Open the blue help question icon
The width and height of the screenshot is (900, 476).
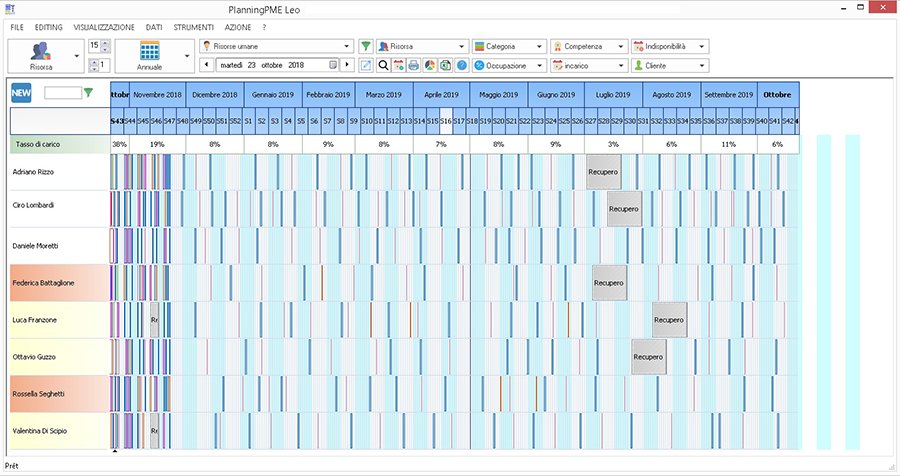(462, 65)
